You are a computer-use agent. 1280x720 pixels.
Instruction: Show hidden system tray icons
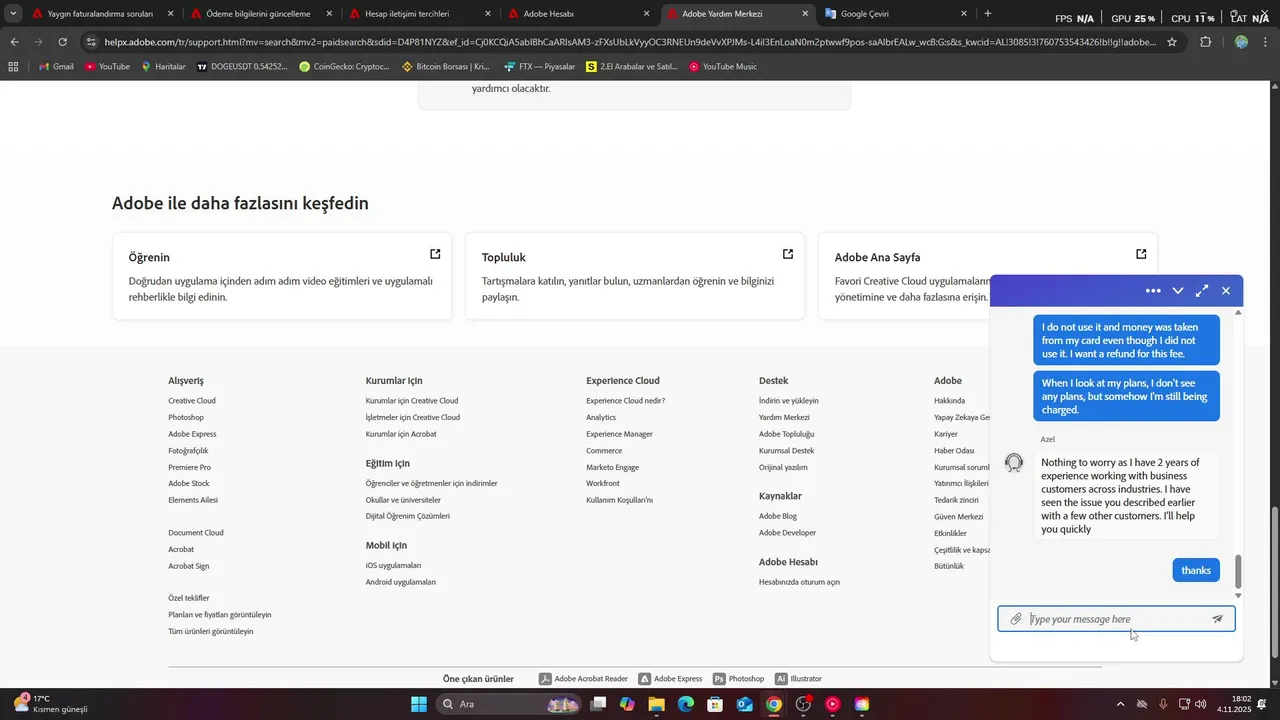point(1120,704)
